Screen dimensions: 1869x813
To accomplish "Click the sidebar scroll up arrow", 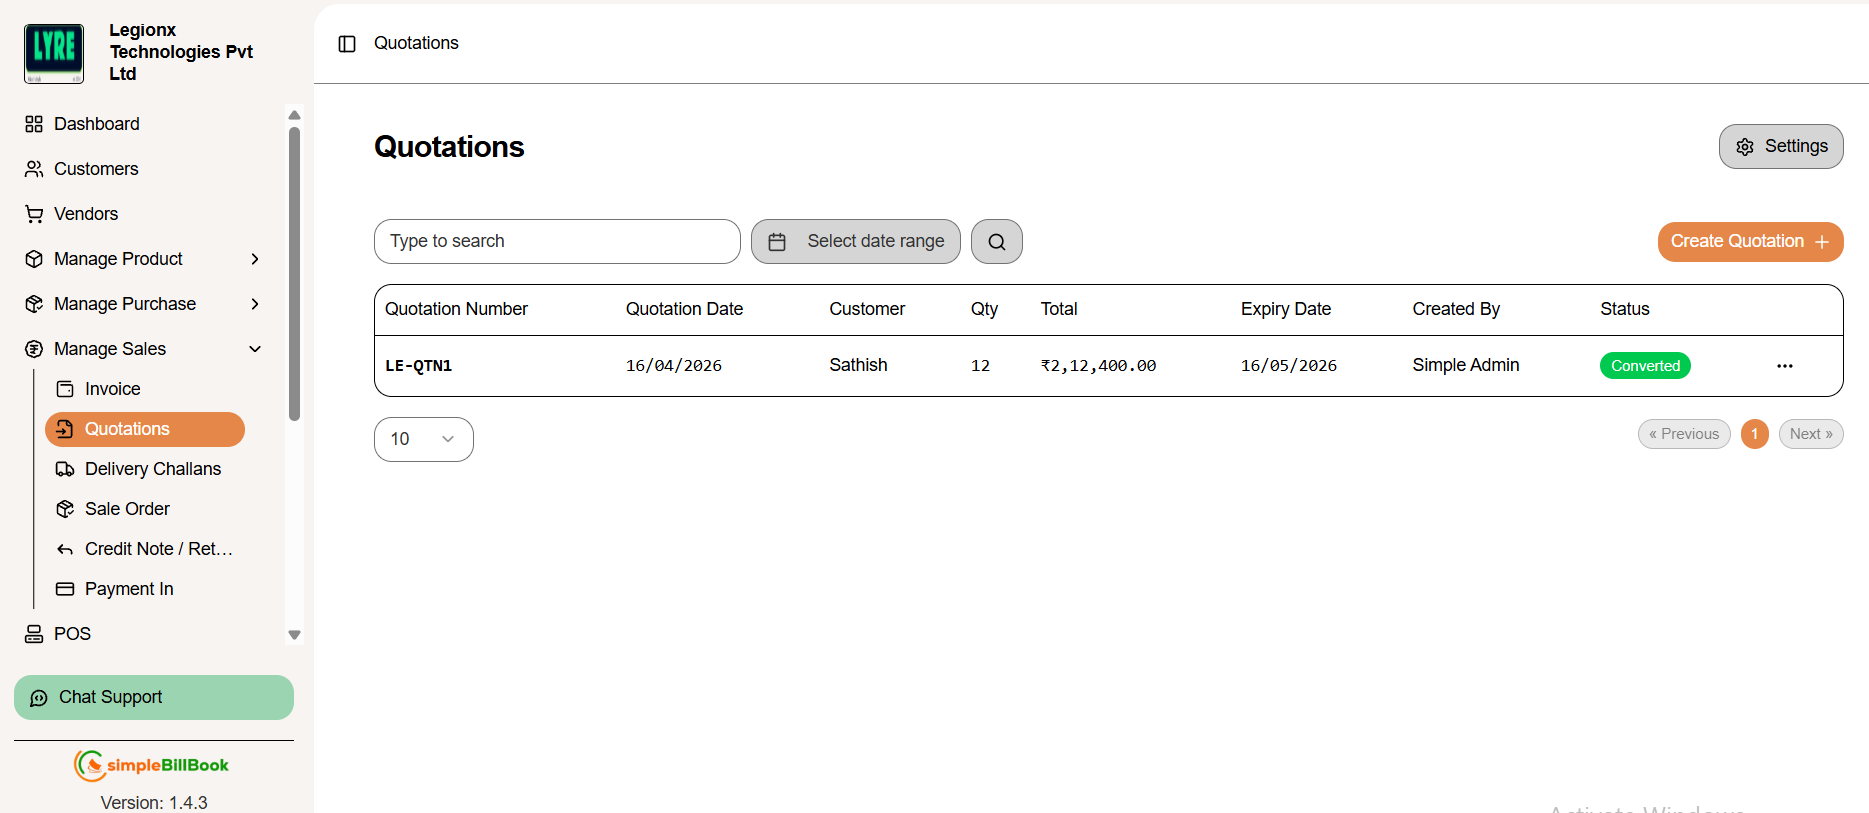I will click(294, 115).
